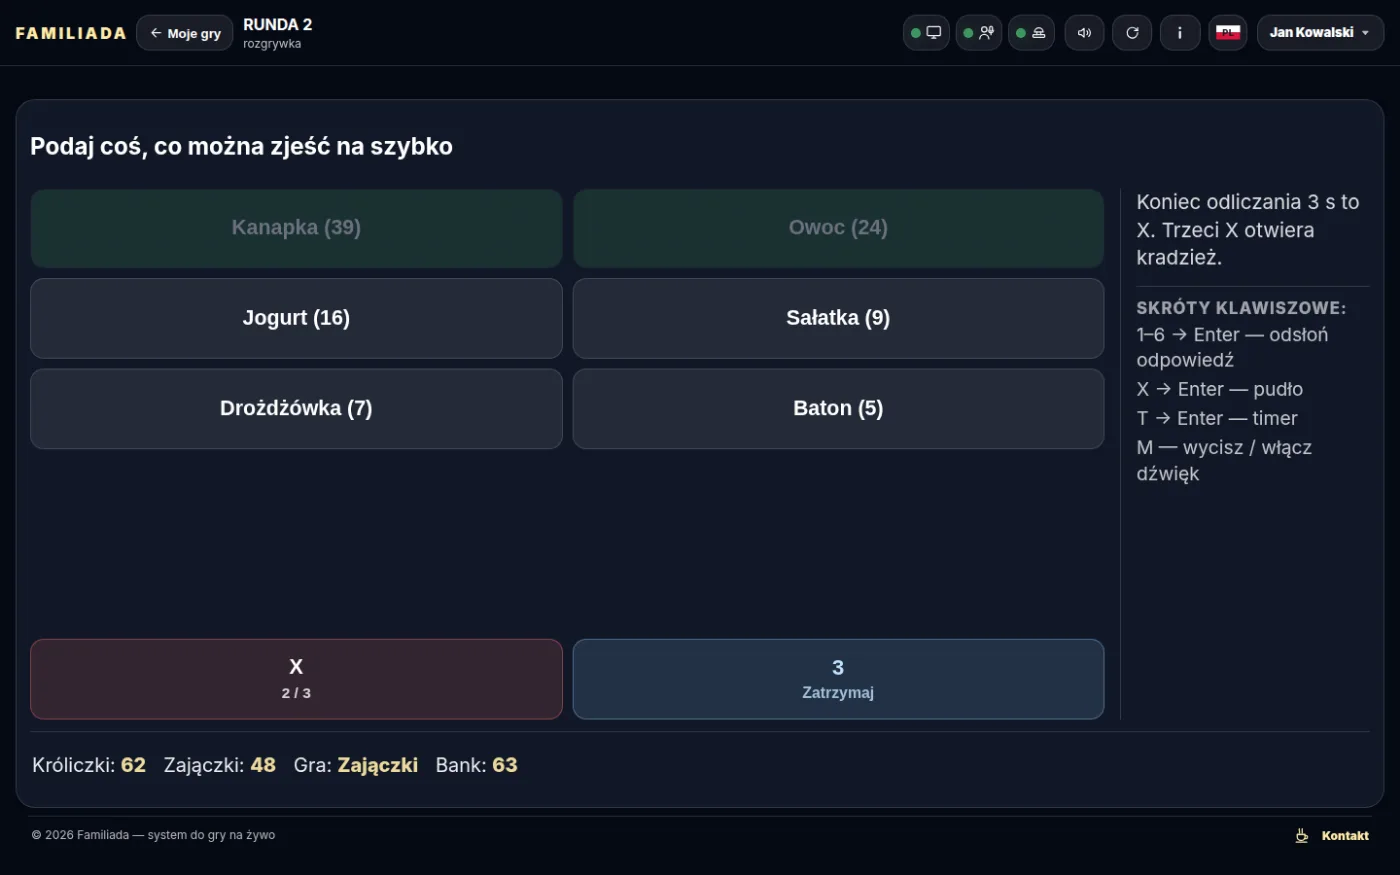Click the coffee cup icon beside Kontakt
The width and height of the screenshot is (1400, 875).
[x=1302, y=836]
